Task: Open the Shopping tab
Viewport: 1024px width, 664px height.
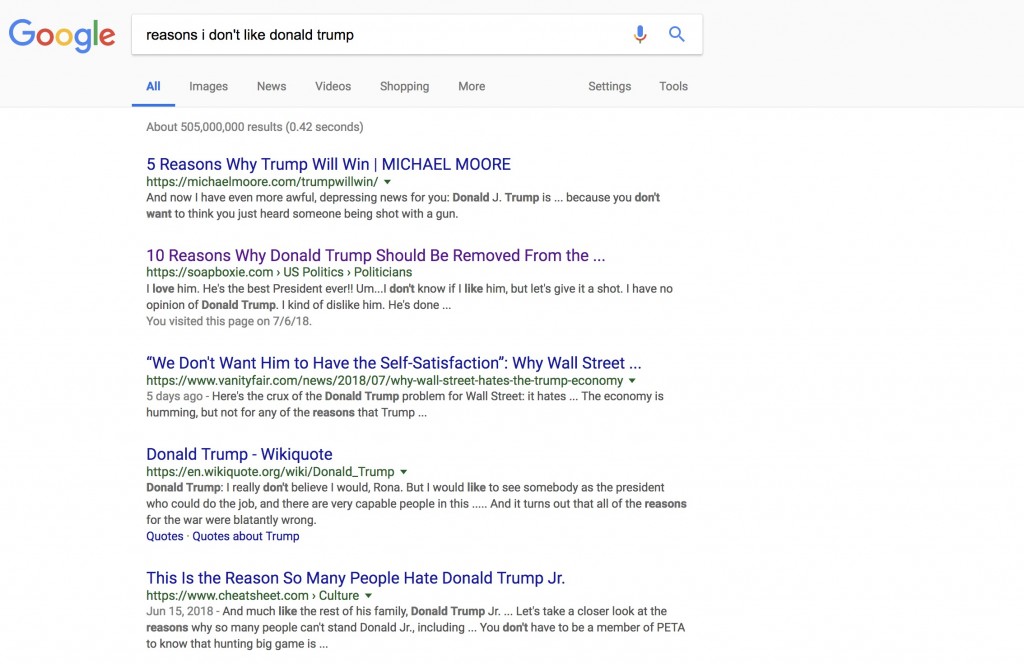Action: (x=404, y=86)
